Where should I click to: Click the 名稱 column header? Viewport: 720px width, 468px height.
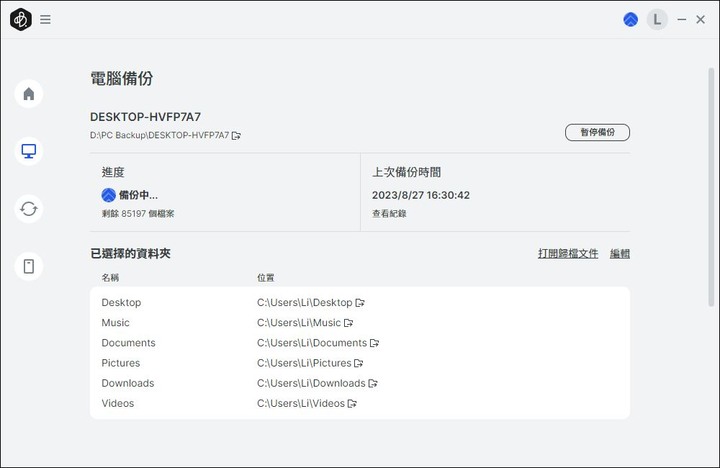click(x=110, y=278)
